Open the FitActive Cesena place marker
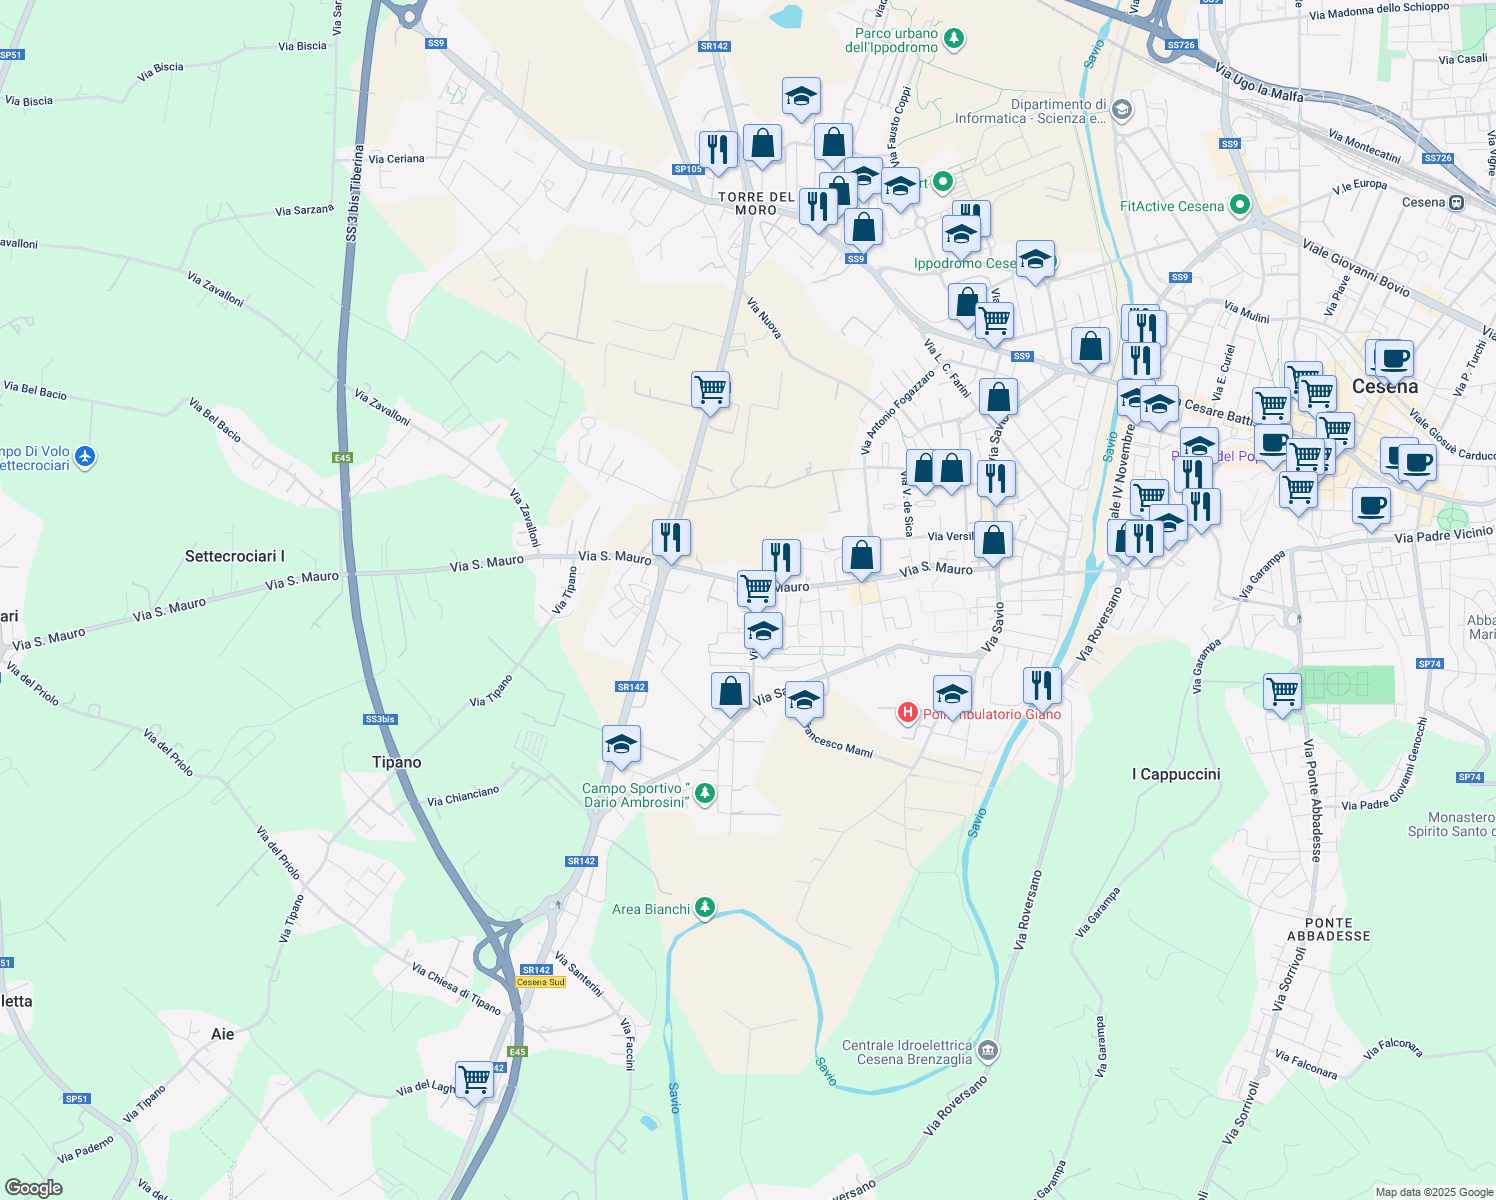Image resolution: width=1496 pixels, height=1200 pixels. coord(1240,205)
